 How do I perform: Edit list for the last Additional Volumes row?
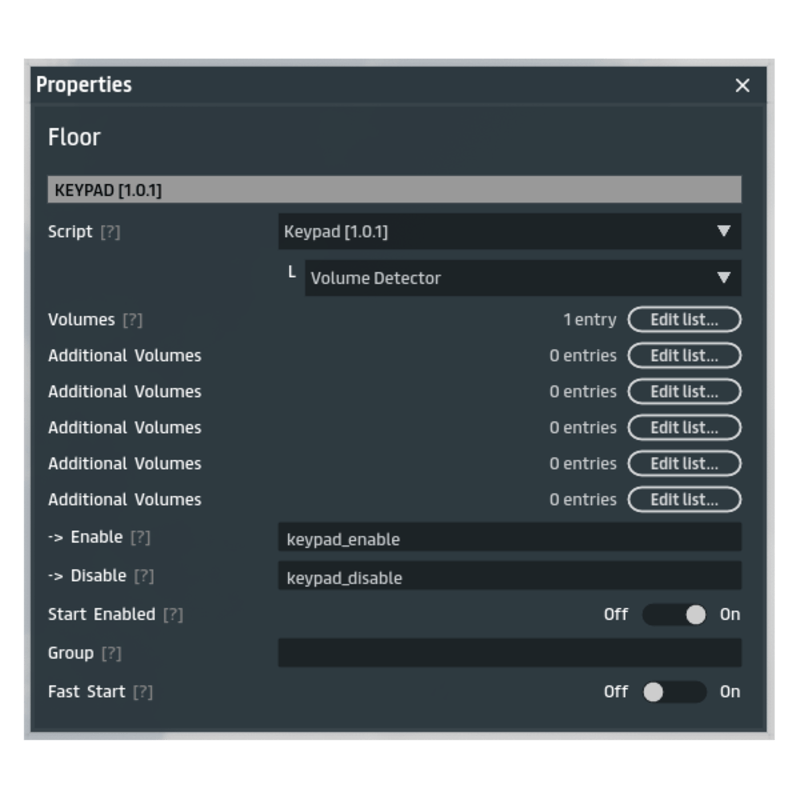click(684, 500)
